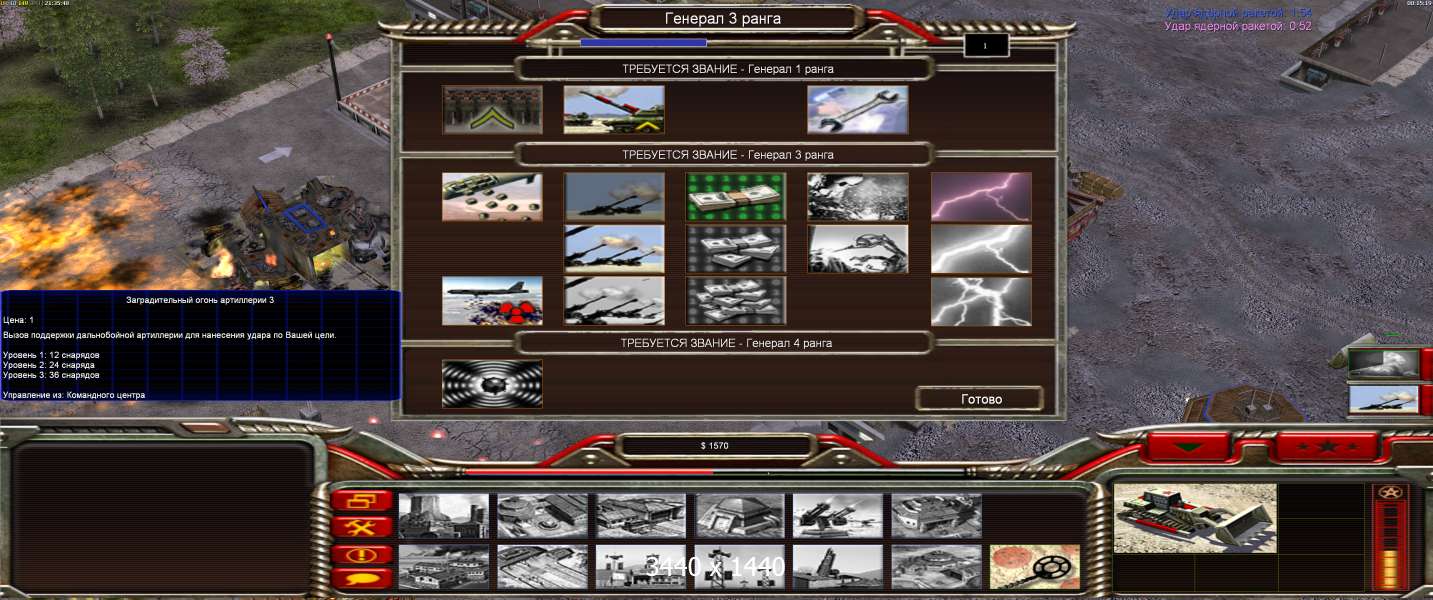This screenshot has height=600, width=1433.
Task: Click the Генерал 1 ранга requirement header
Action: point(727,69)
